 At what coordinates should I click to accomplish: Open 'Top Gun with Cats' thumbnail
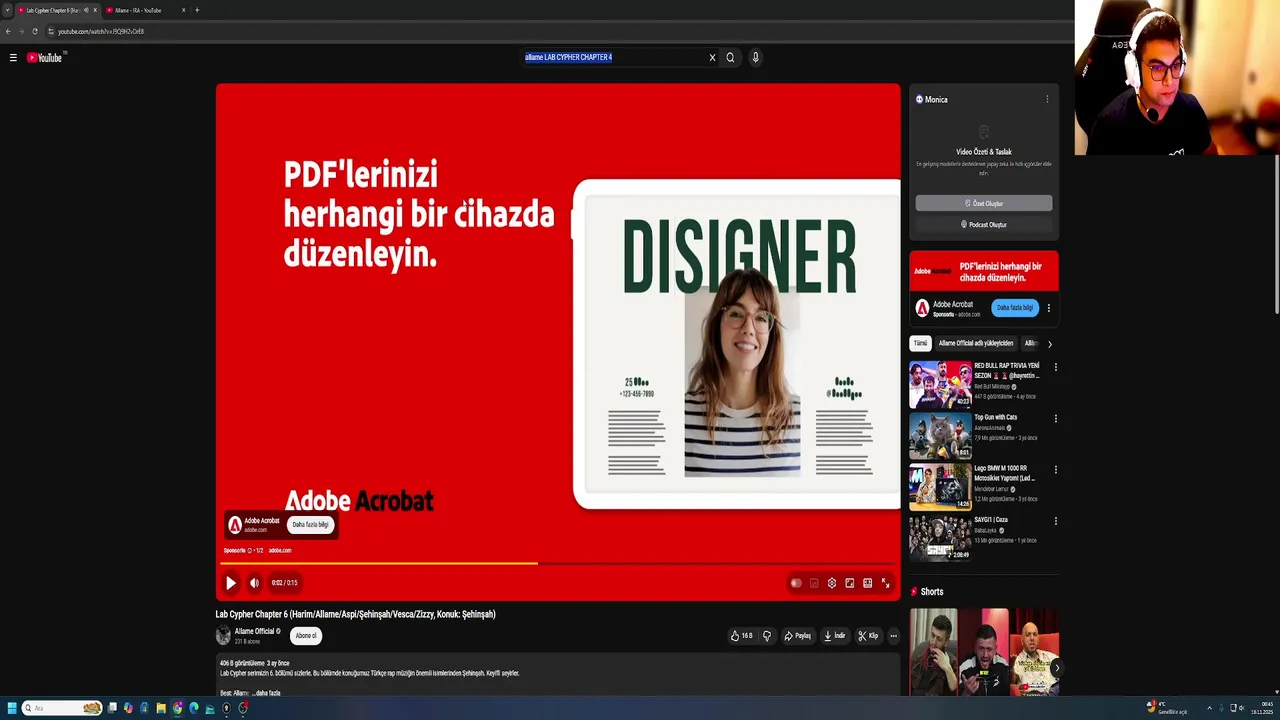940,436
